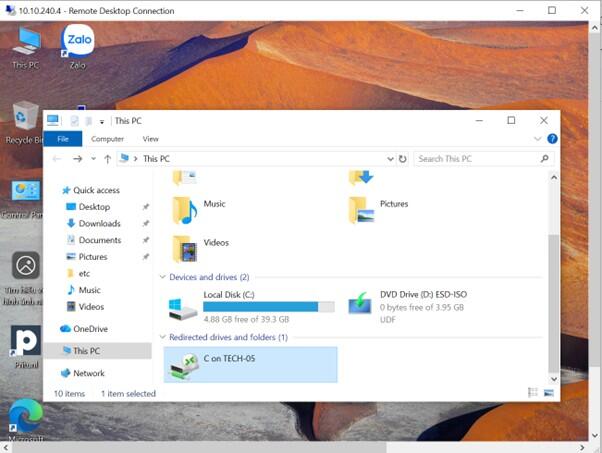Expand the ribbon with the chevron
602x453 pixels.
[538, 139]
